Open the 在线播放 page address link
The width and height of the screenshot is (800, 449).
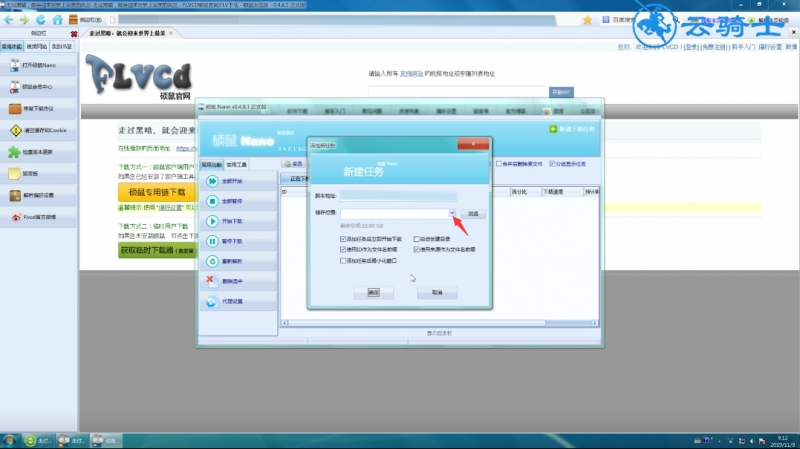[186, 148]
